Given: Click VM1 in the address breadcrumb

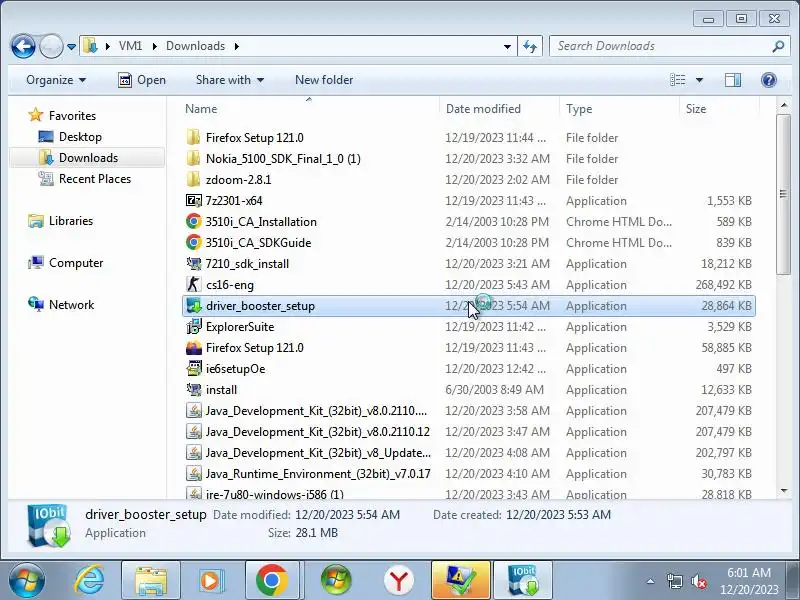Looking at the screenshot, I should 131,46.
